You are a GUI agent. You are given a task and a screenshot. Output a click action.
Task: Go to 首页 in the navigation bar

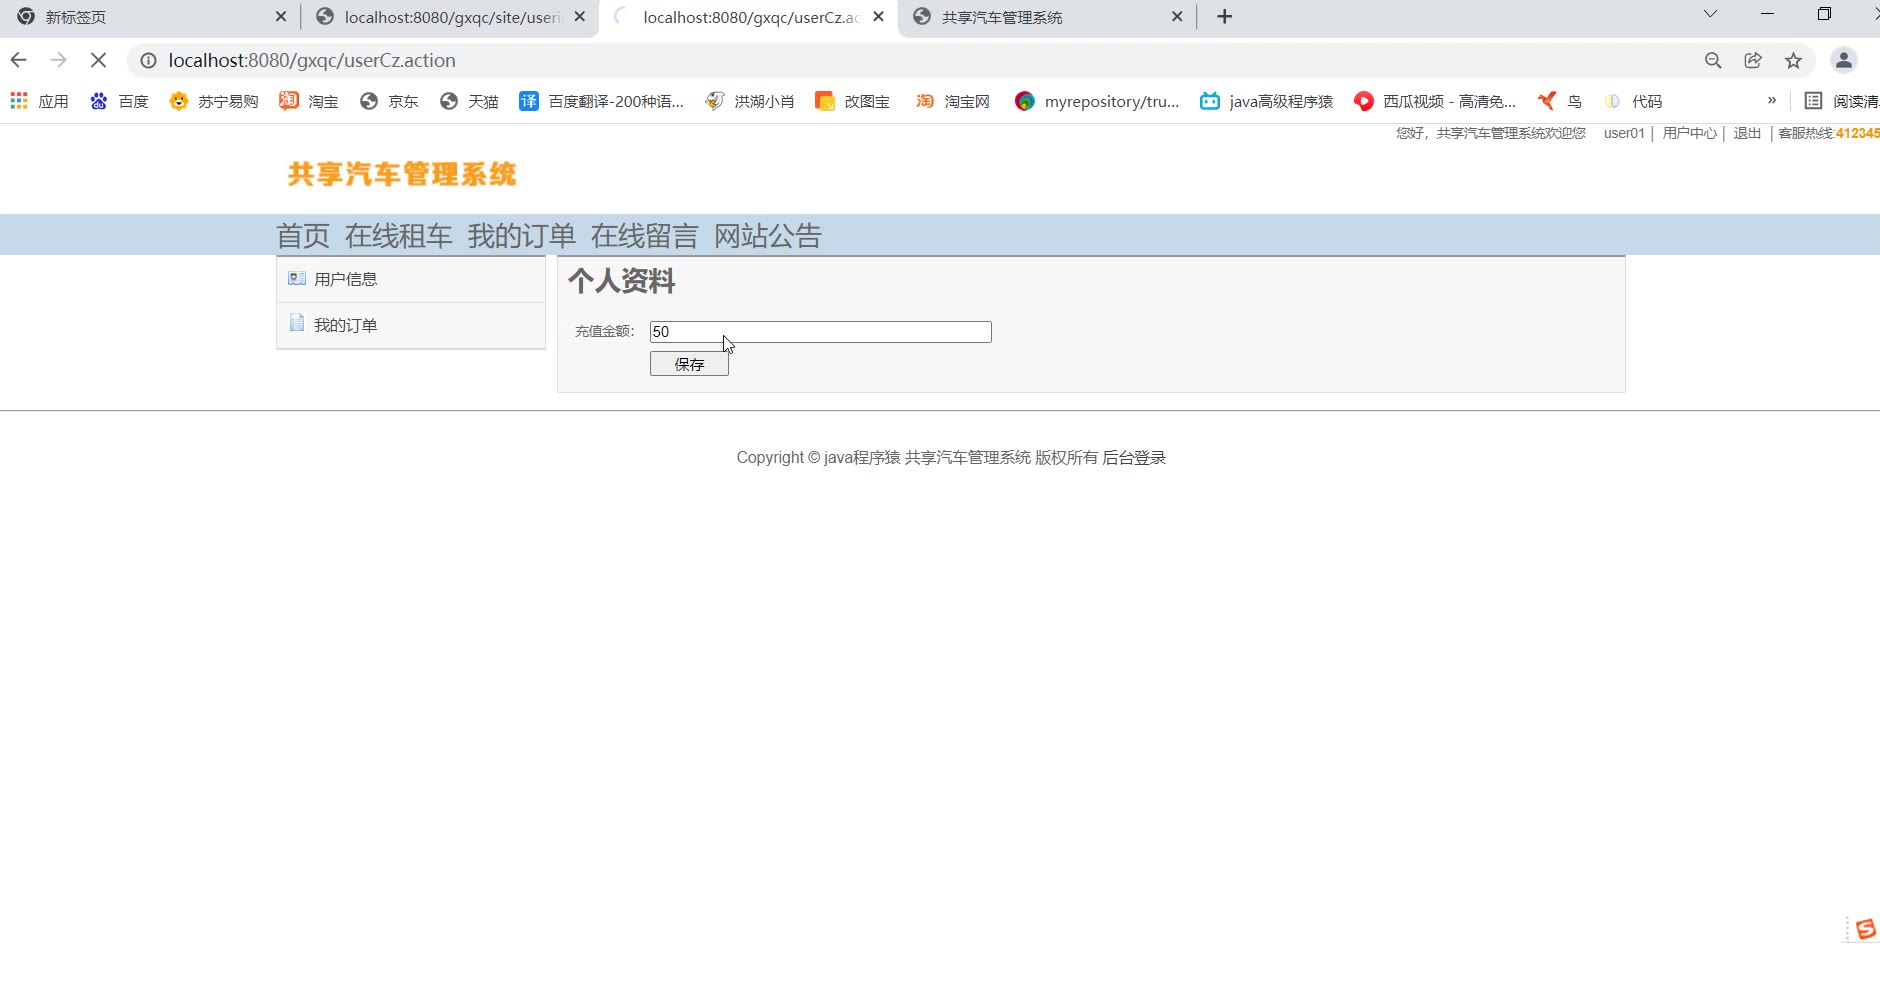[x=303, y=236]
